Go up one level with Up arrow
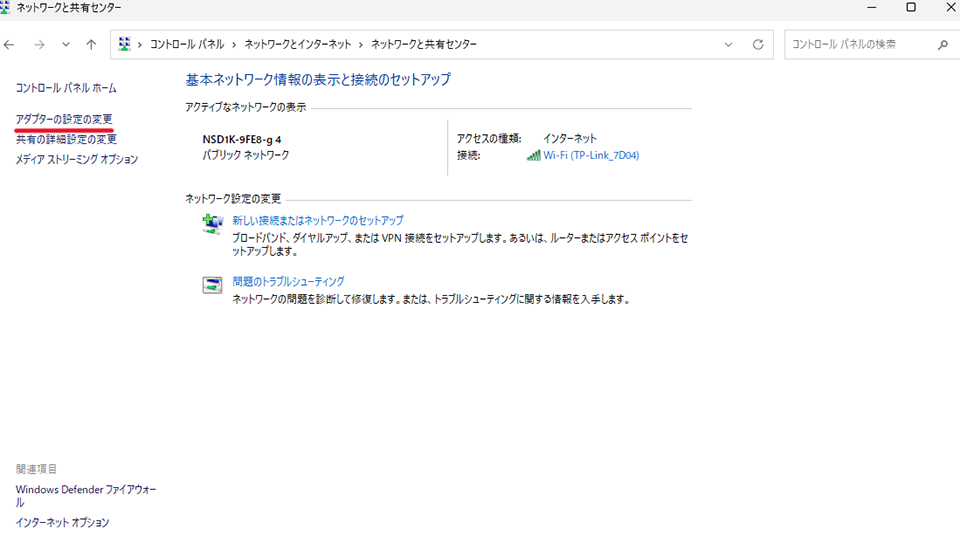Screen dimensions: 960x536 point(91,44)
